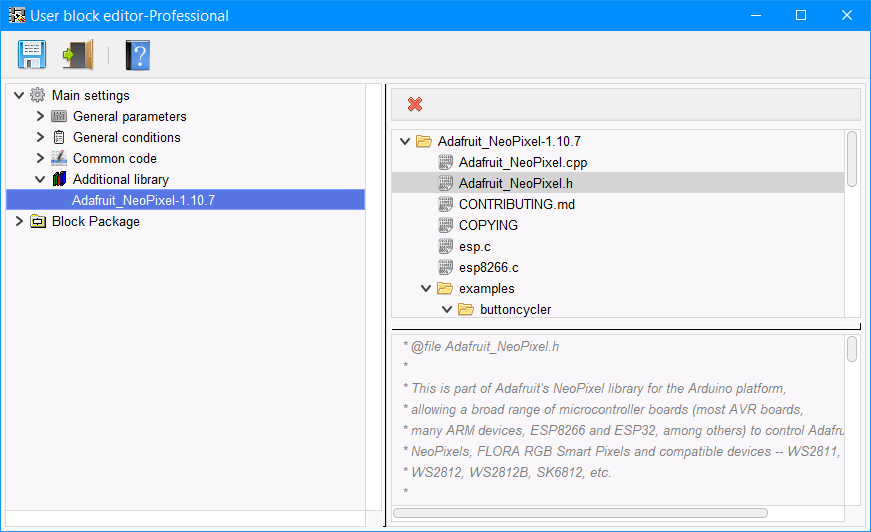Click the Adafruit_NeoPixel-1.10.7 folder icon in file tree
The image size is (871, 532).
click(424, 141)
